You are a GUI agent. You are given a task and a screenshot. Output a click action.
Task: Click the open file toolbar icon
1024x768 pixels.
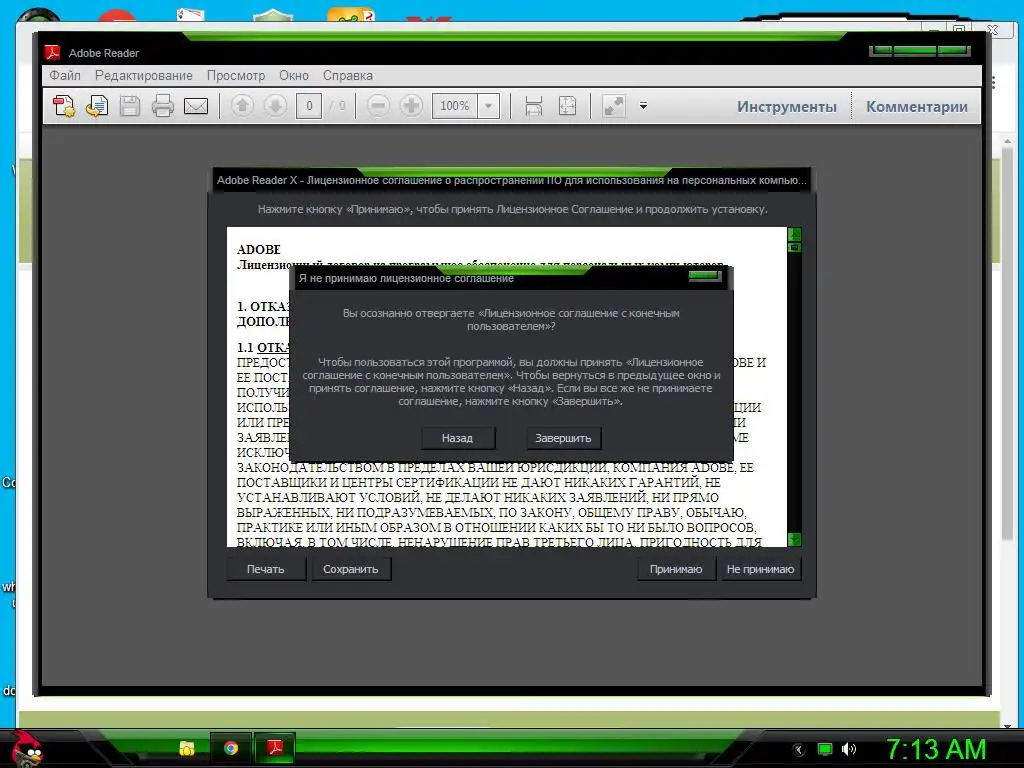[97, 106]
